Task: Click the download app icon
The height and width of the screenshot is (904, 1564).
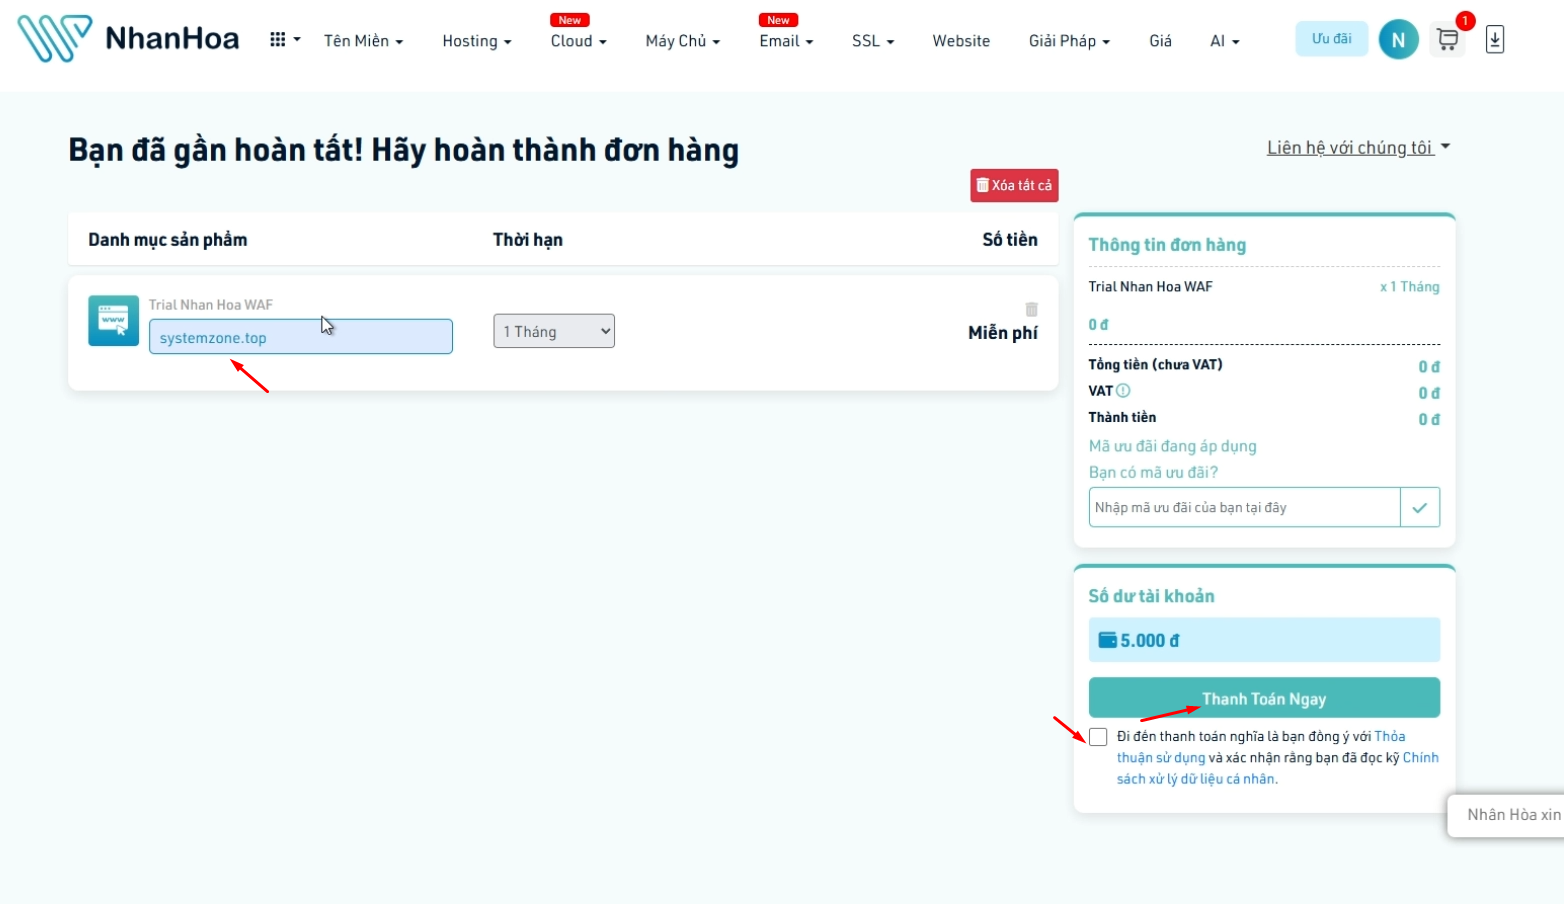Action: pos(1495,40)
